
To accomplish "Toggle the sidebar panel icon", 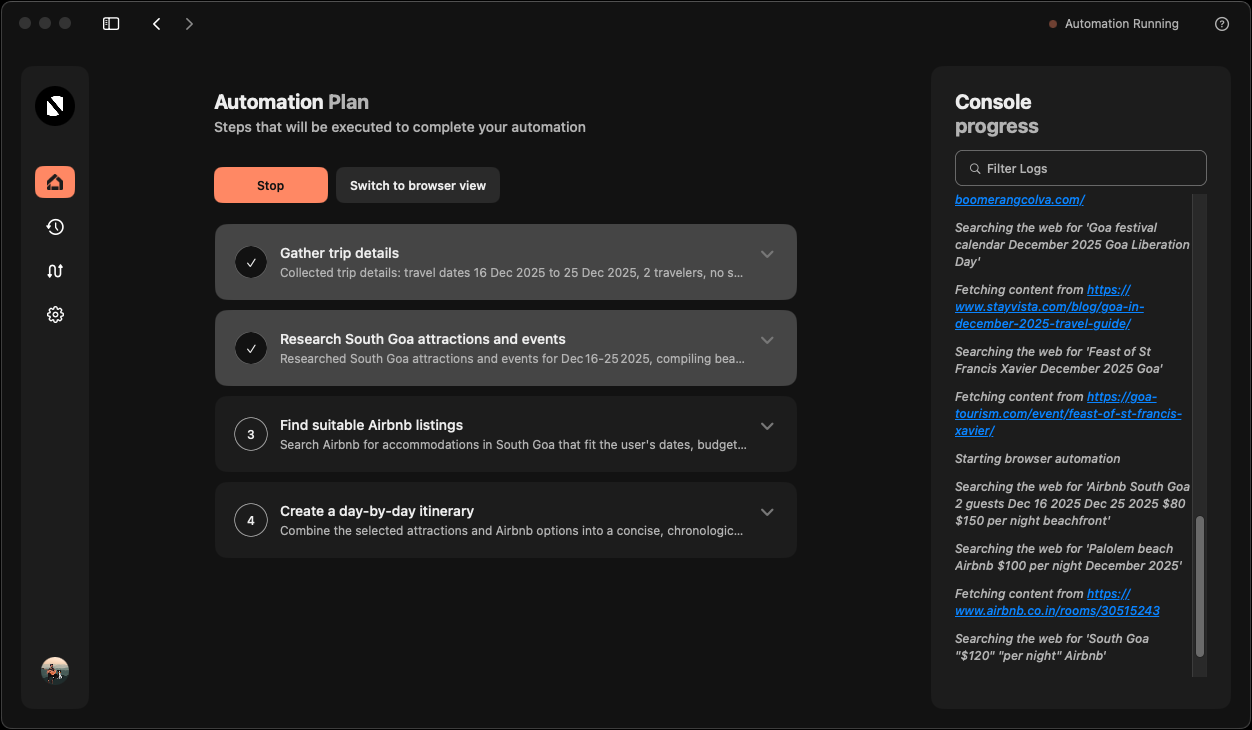I will point(111,24).
